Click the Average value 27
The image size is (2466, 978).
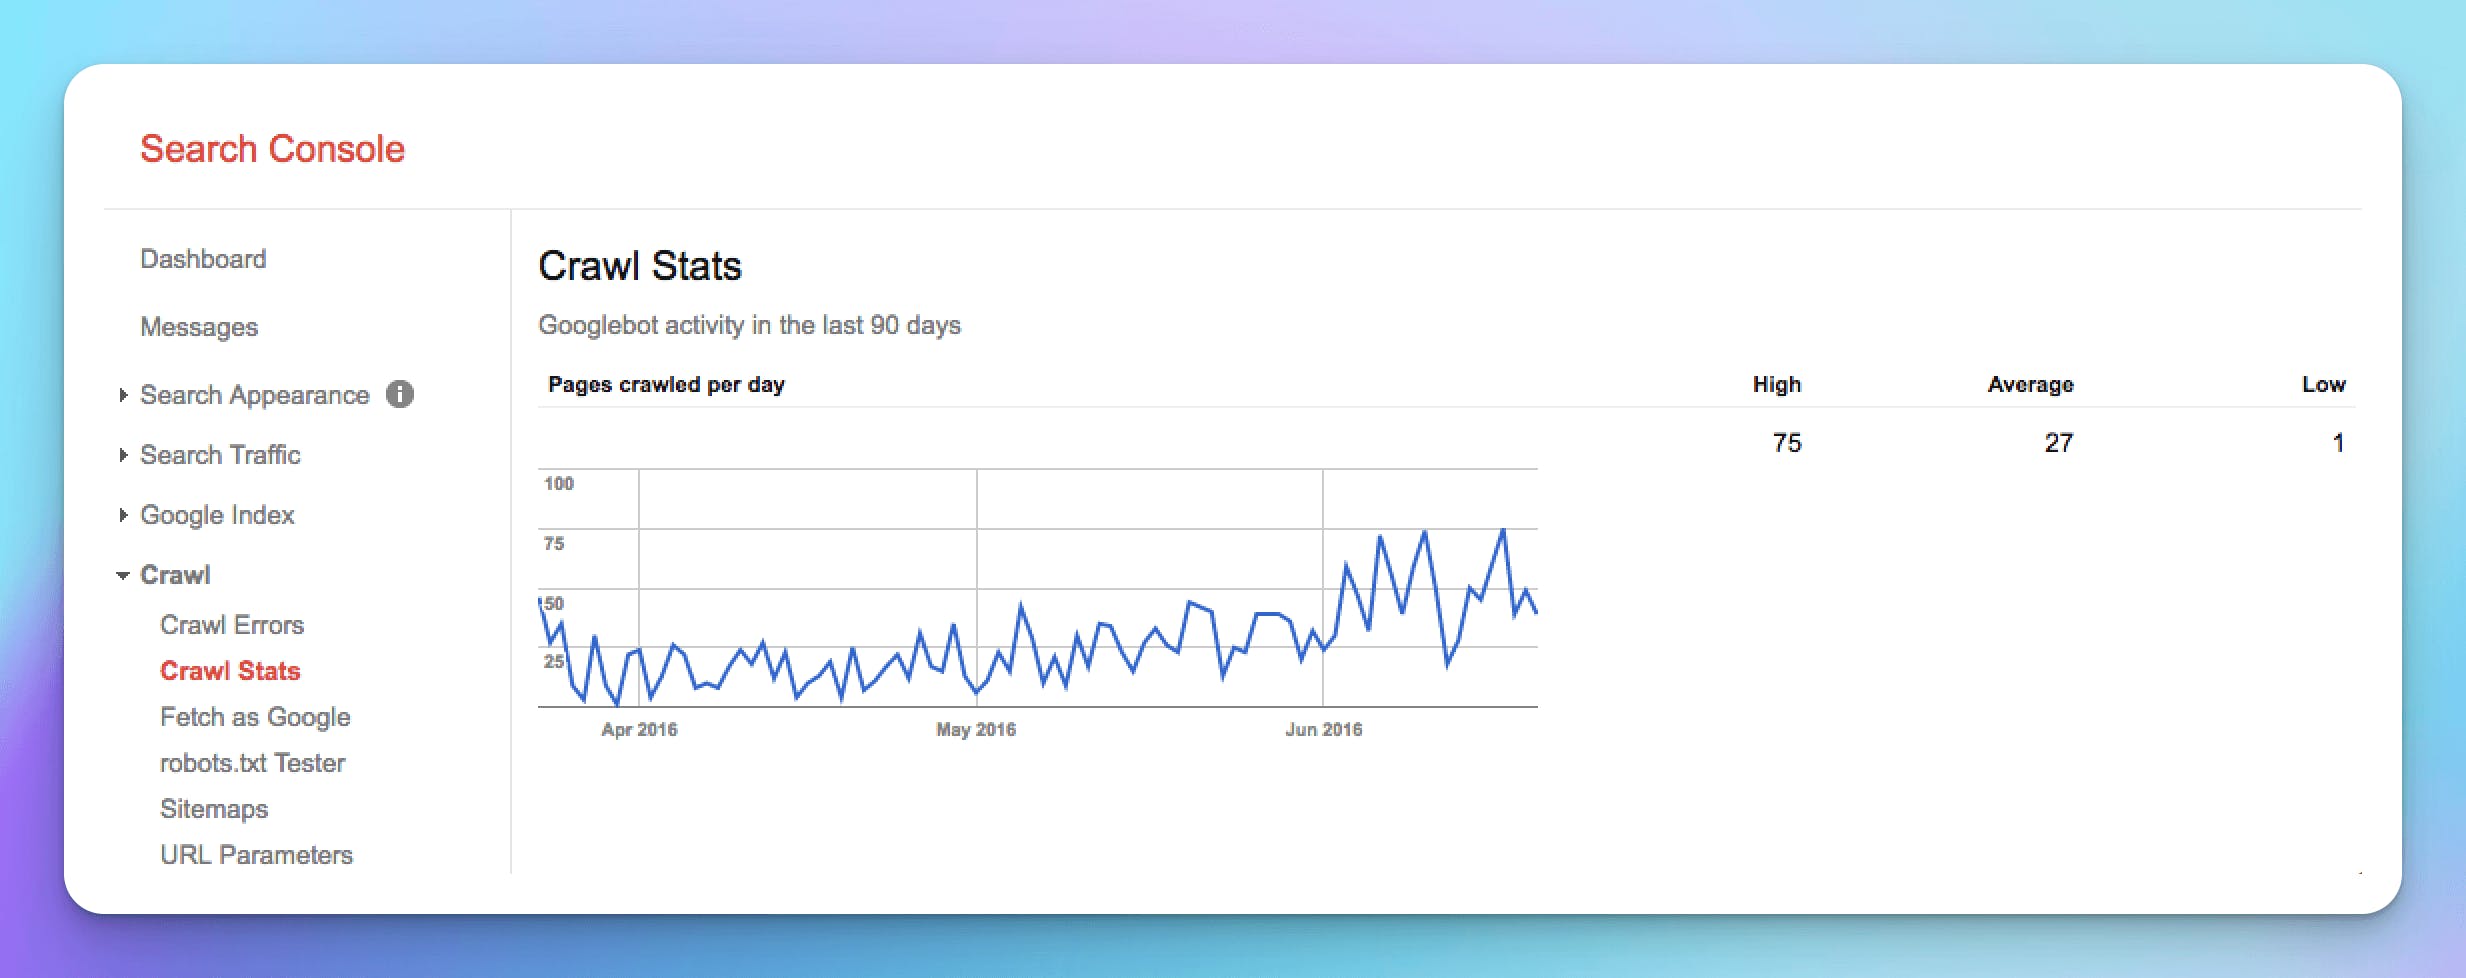tap(2058, 443)
